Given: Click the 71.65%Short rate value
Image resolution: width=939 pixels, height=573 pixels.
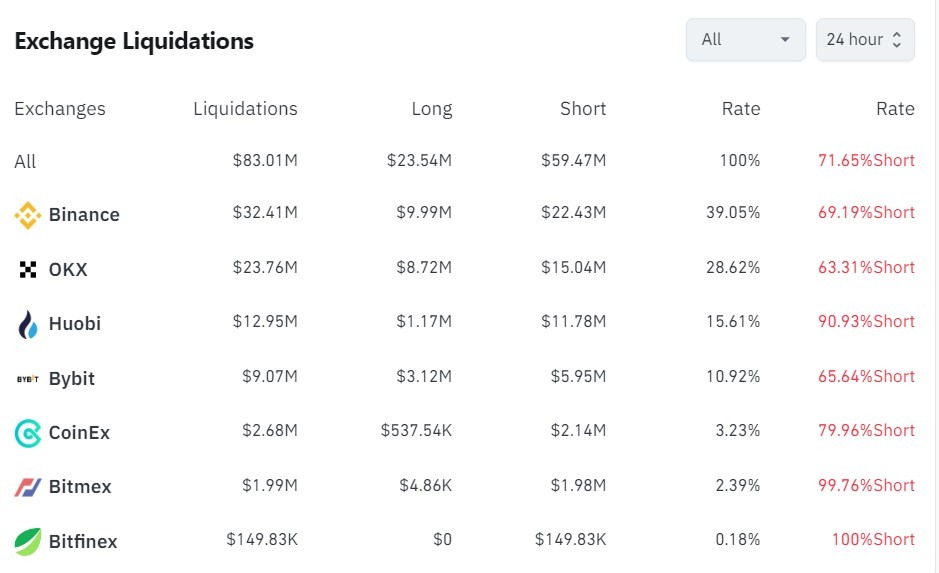Looking at the screenshot, I should pyautogui.click(x=865, y=161).
